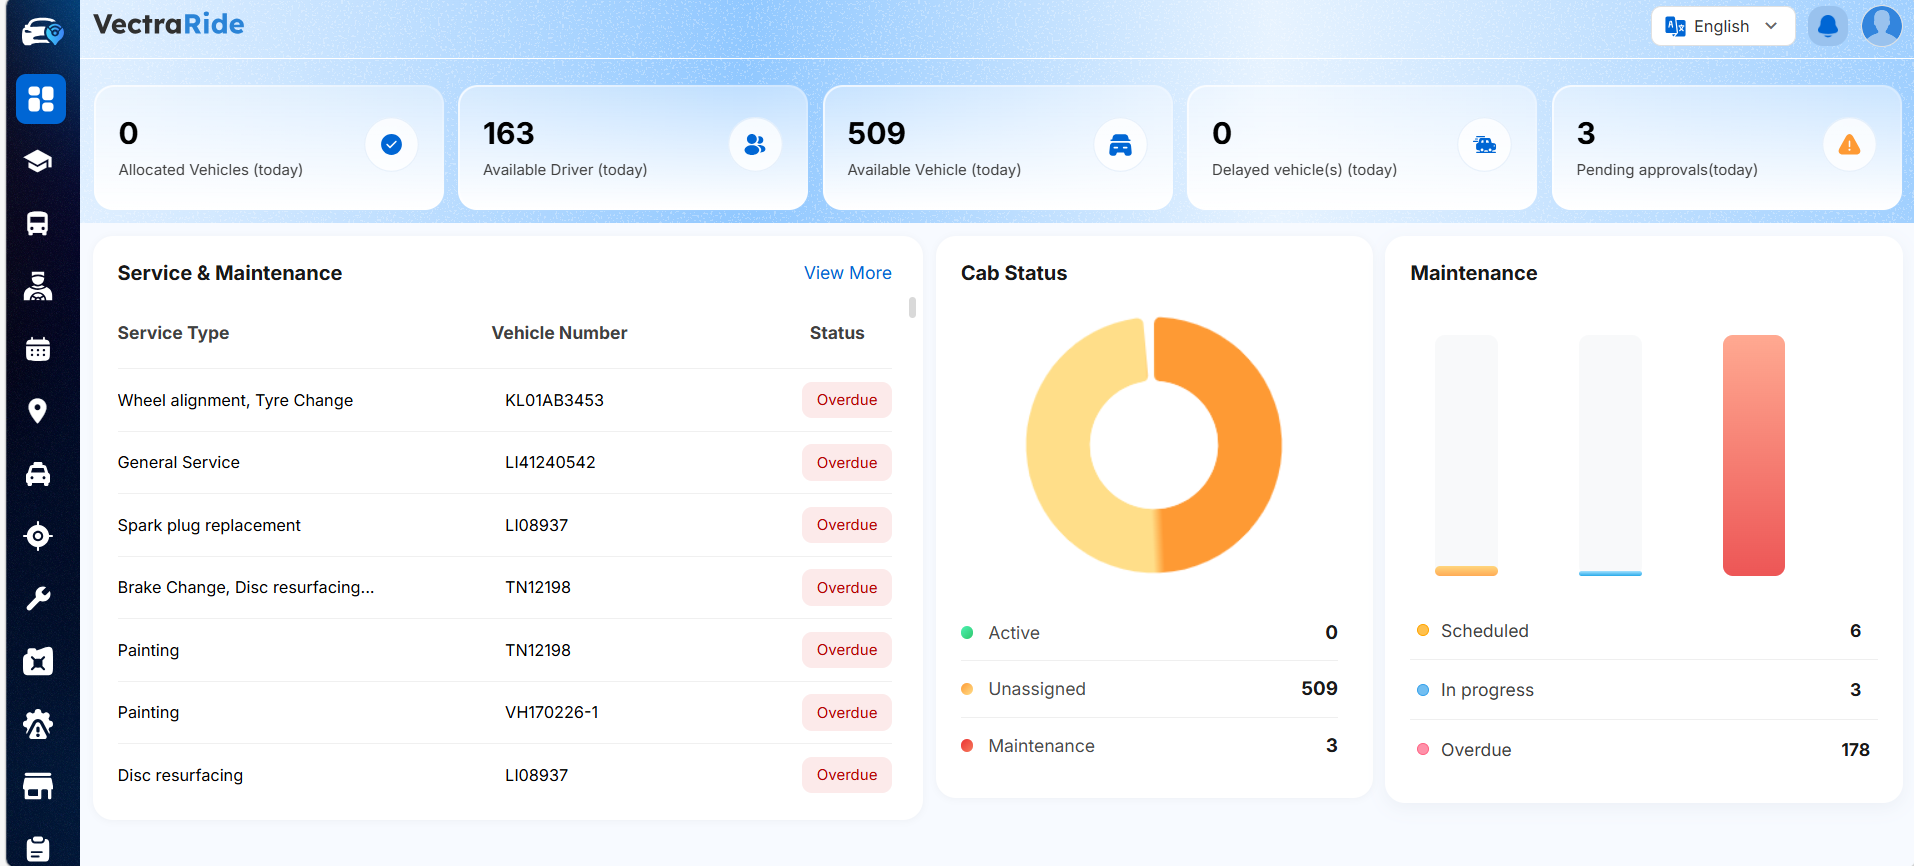Screen dimensions: 1914x866
Task: Click the Unassigned legend row
Action: click(1149, 689)
